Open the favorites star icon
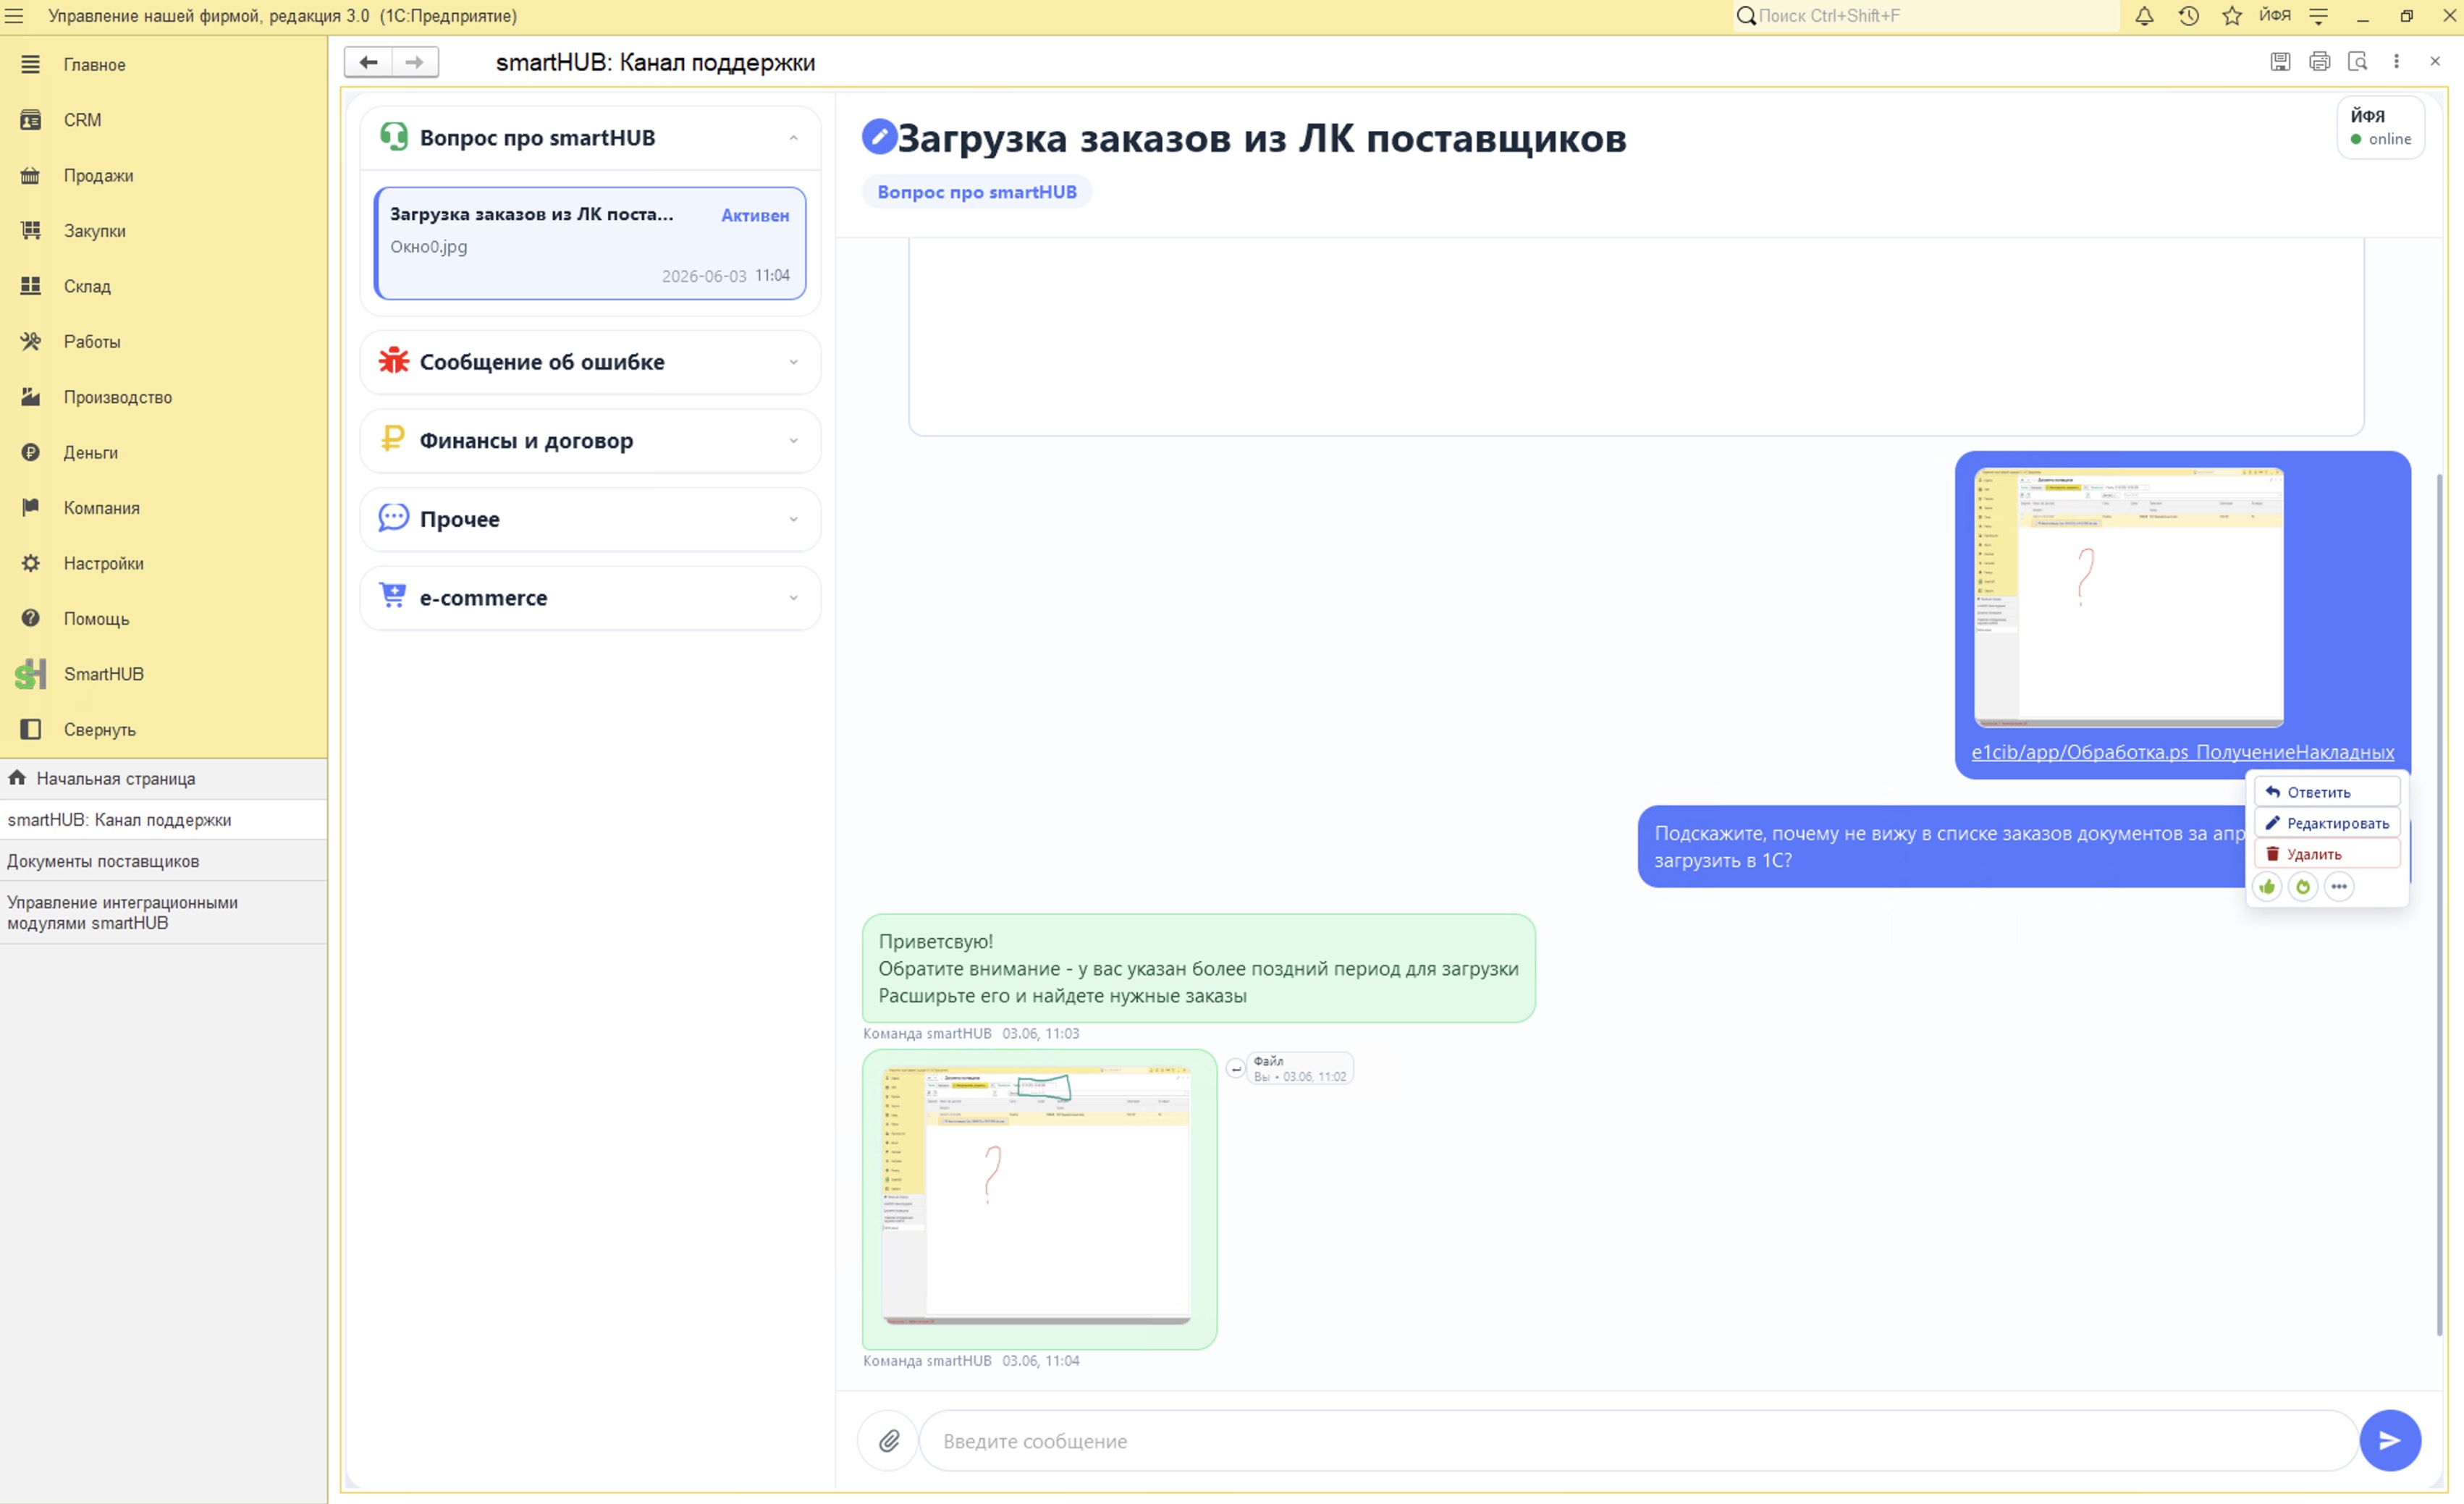This screenshot has width=2464, height=1504. click(2232, 16)
